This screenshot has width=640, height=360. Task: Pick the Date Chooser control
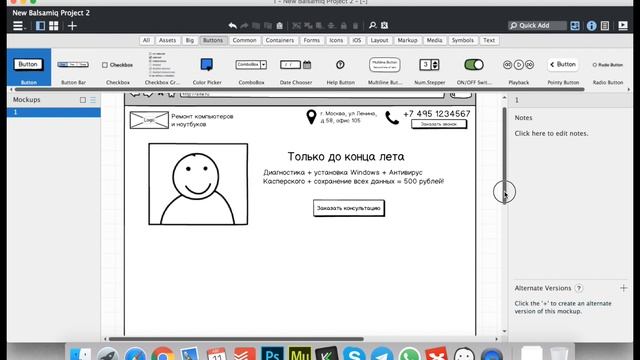(x=296, y=67)
